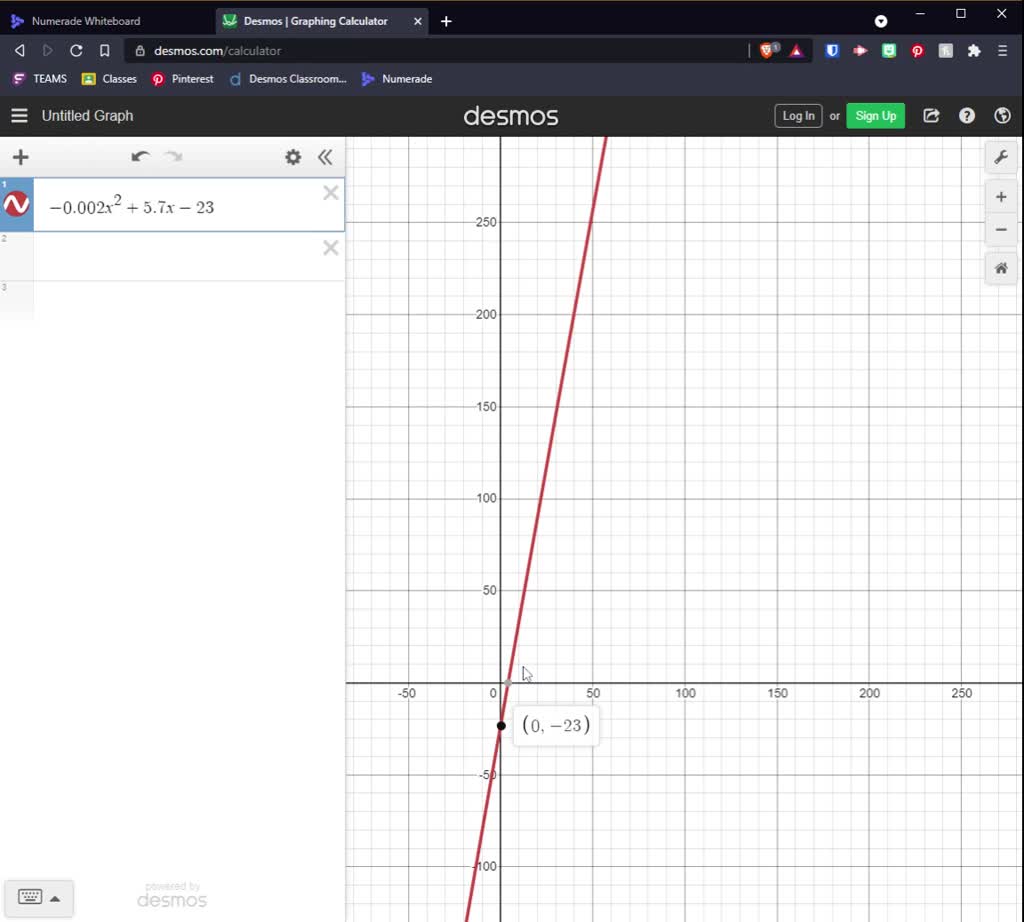Reset viewport with the home icon

click(1001, 268)
